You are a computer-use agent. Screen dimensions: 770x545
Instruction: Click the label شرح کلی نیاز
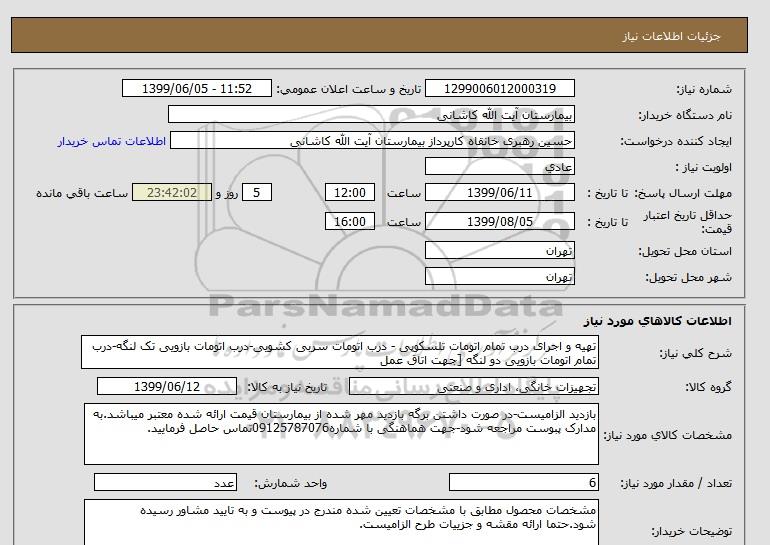(695, 353)
